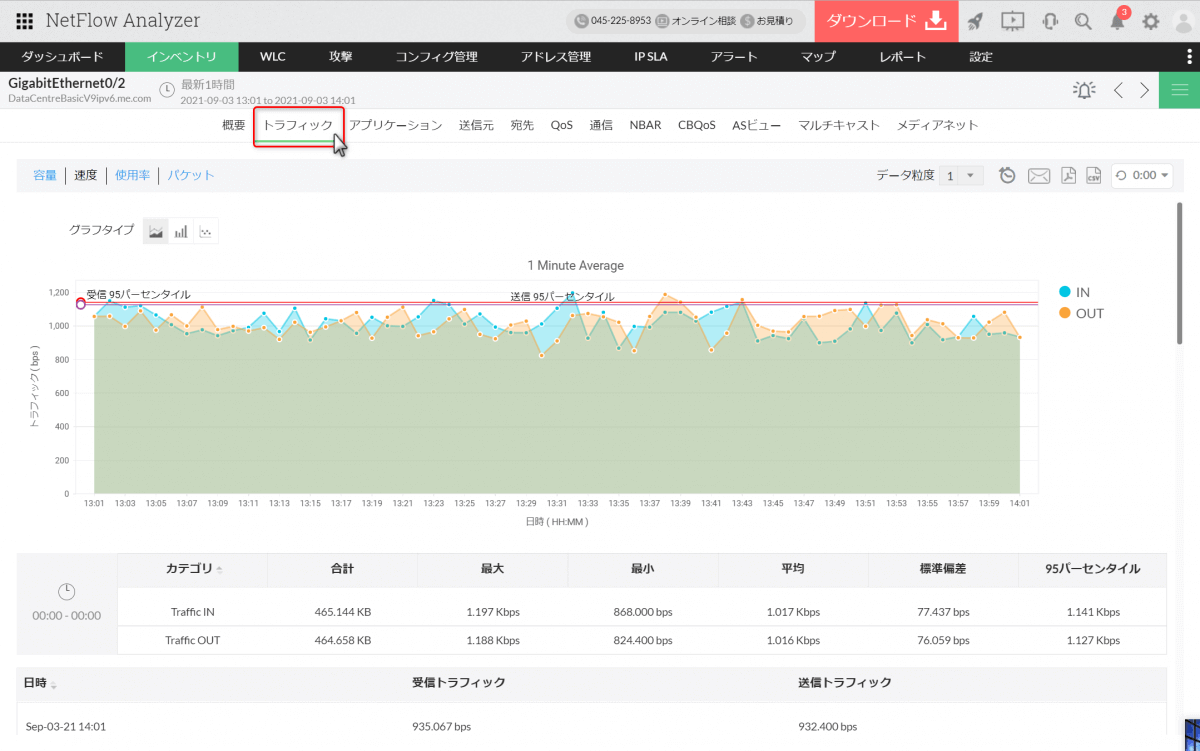Open the headset support icon
The height and width of the screenshot is (751, 1200).
1050,21
